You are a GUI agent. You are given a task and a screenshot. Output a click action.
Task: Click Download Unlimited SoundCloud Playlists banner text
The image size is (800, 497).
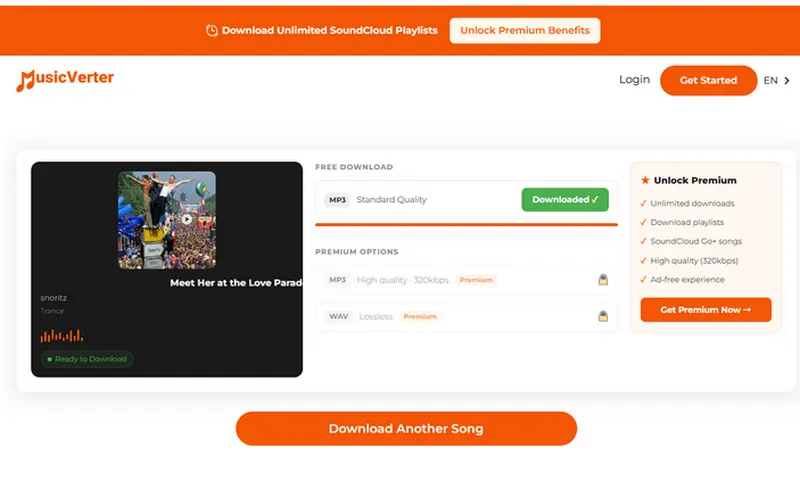(x=330, y=31)
